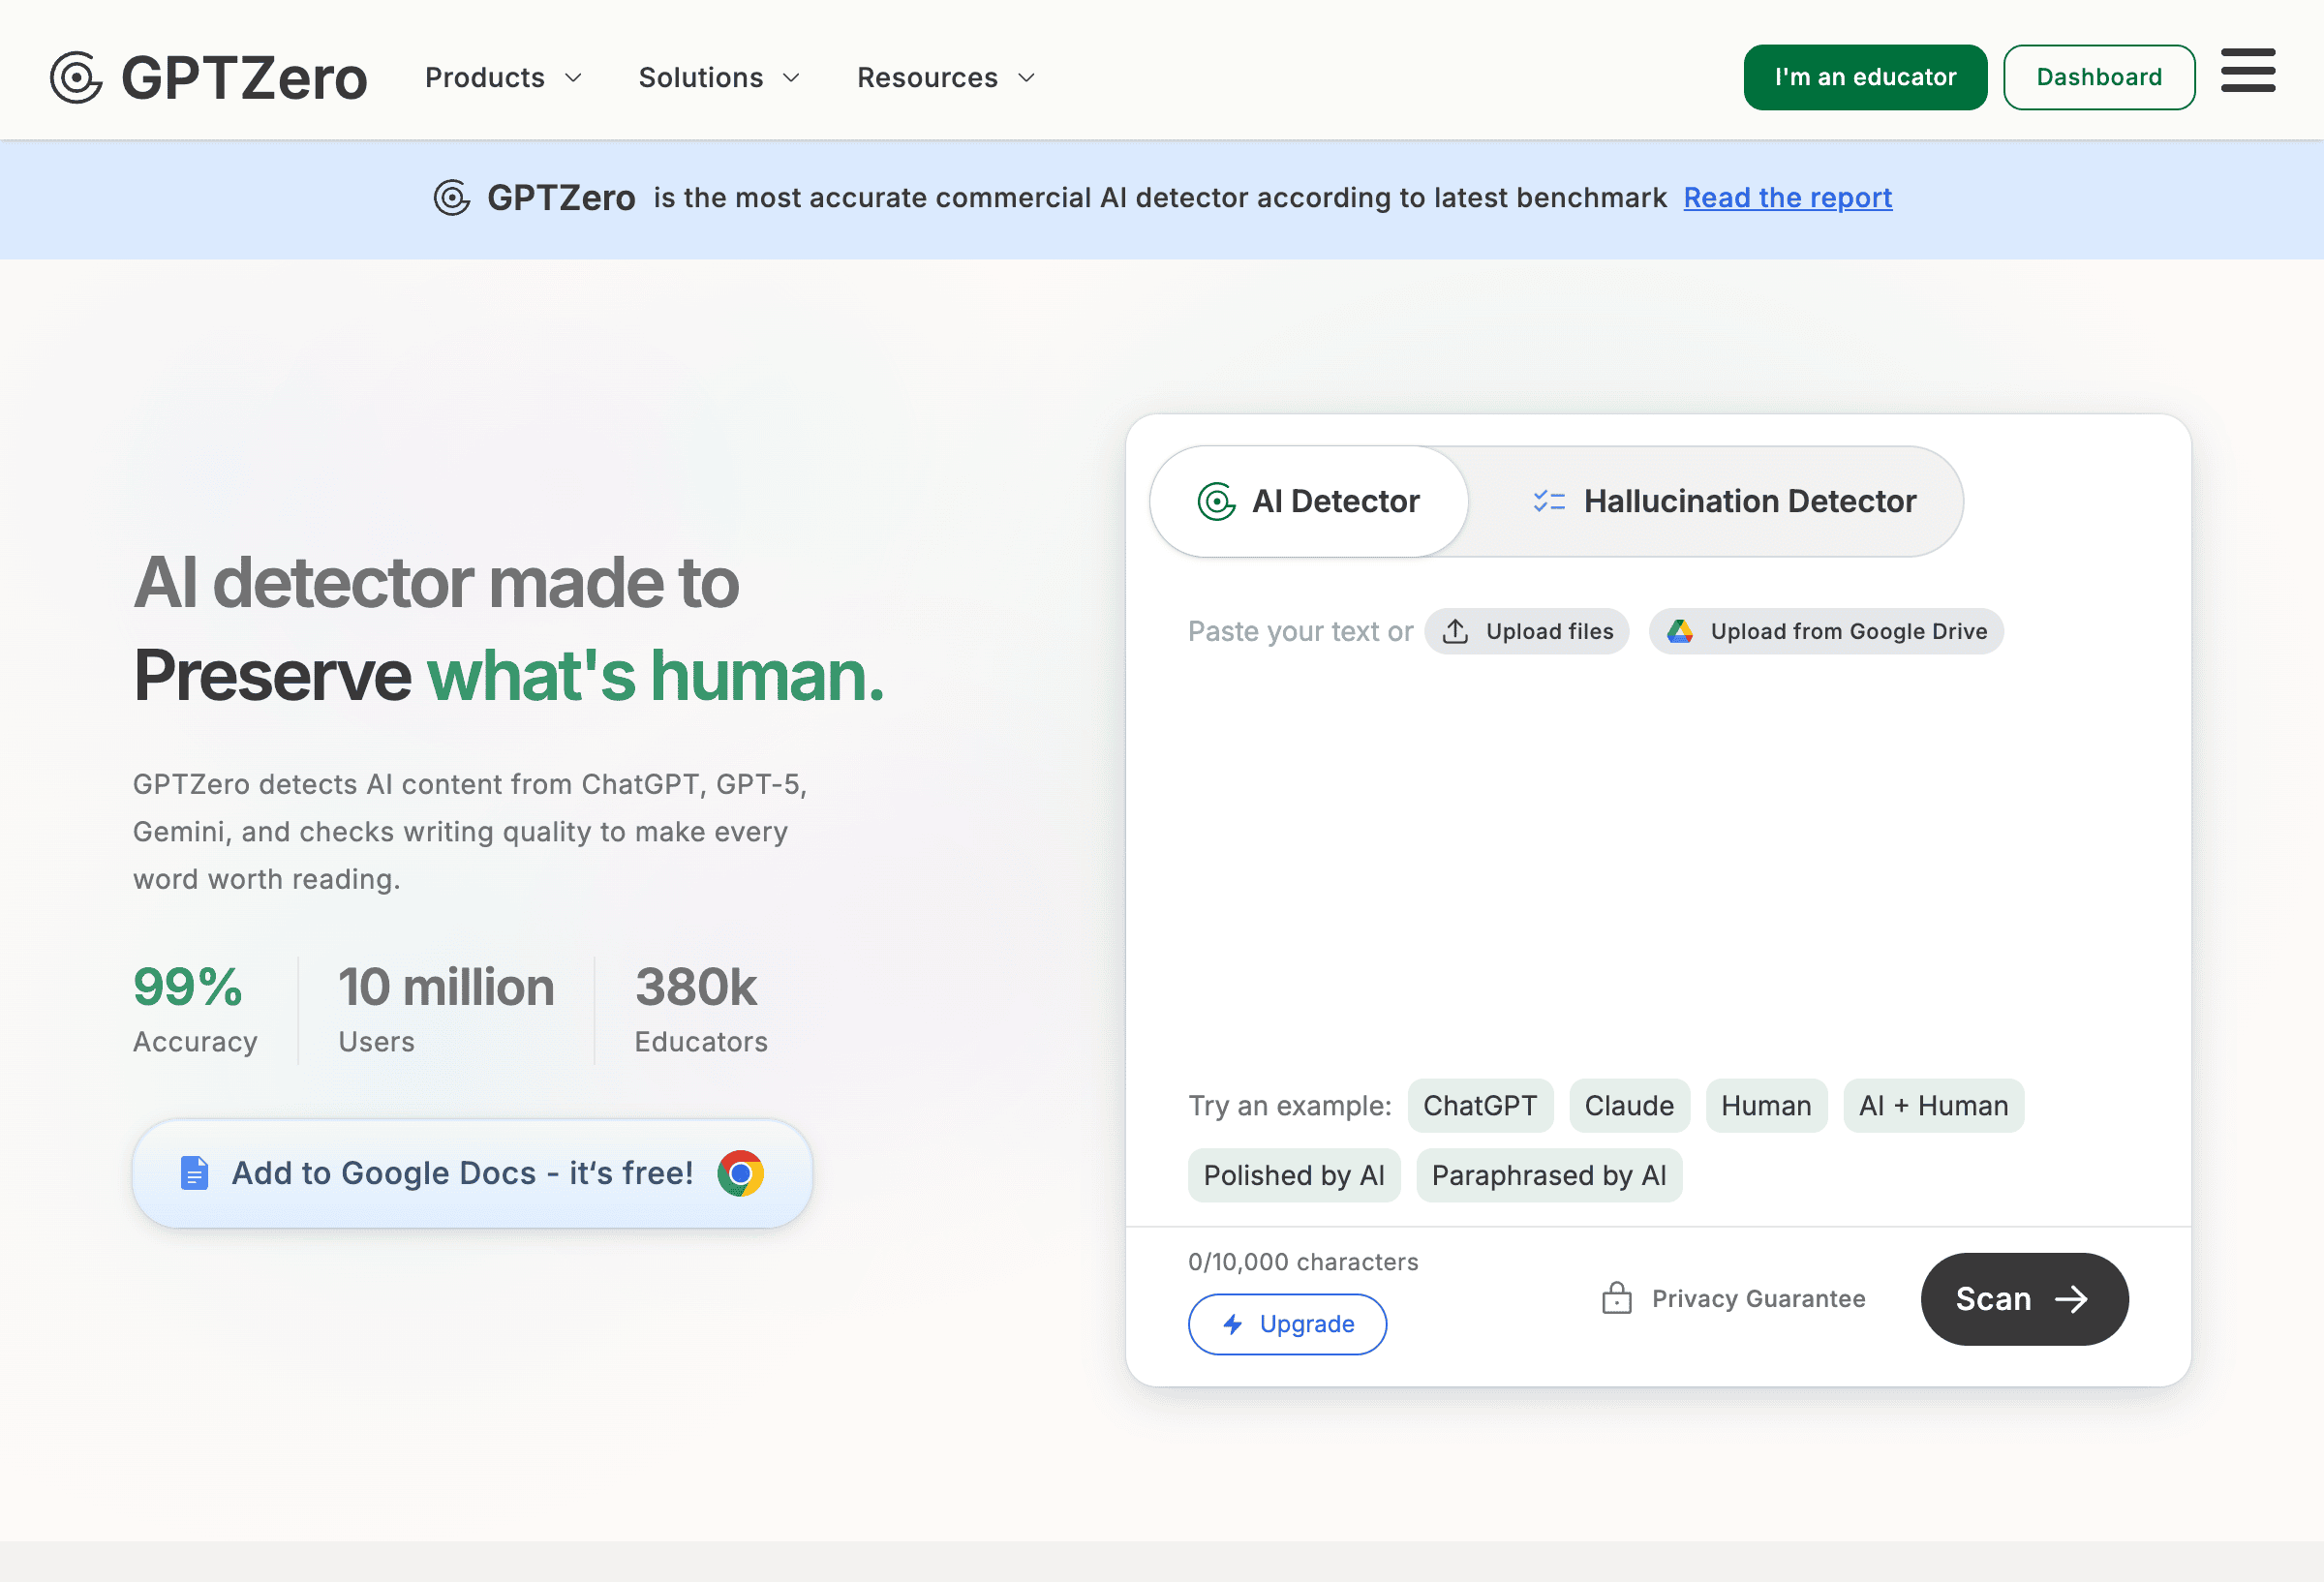Image resolution: width=2324 pixels, height=1582 pixels.
Task: Click the Privacy Guarantee lock icon
Action: coord(1616,1298)
